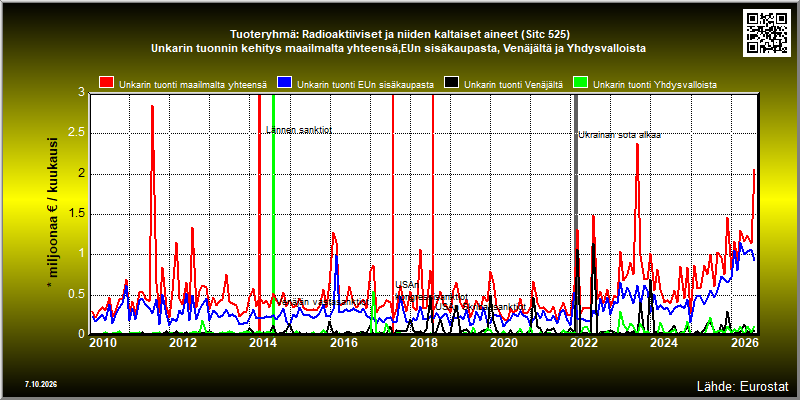This screenshot has width=800, height=400.
Task: Click the green vertical marker line near 2014
Action: (273, 214)
